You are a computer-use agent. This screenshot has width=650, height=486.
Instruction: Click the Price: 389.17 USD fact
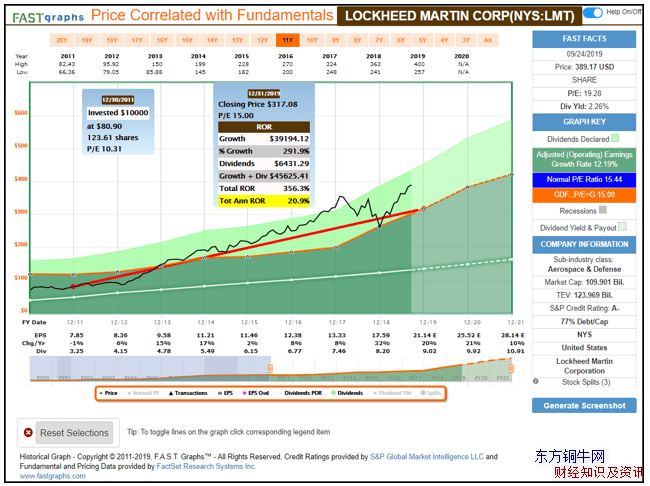(x=584, y=67)
